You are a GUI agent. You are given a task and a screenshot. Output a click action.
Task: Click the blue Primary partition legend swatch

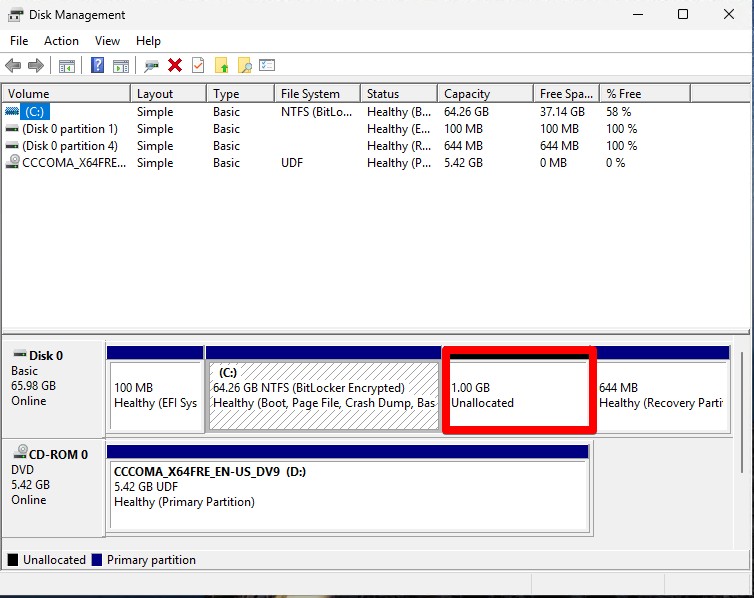pos(97,560)
